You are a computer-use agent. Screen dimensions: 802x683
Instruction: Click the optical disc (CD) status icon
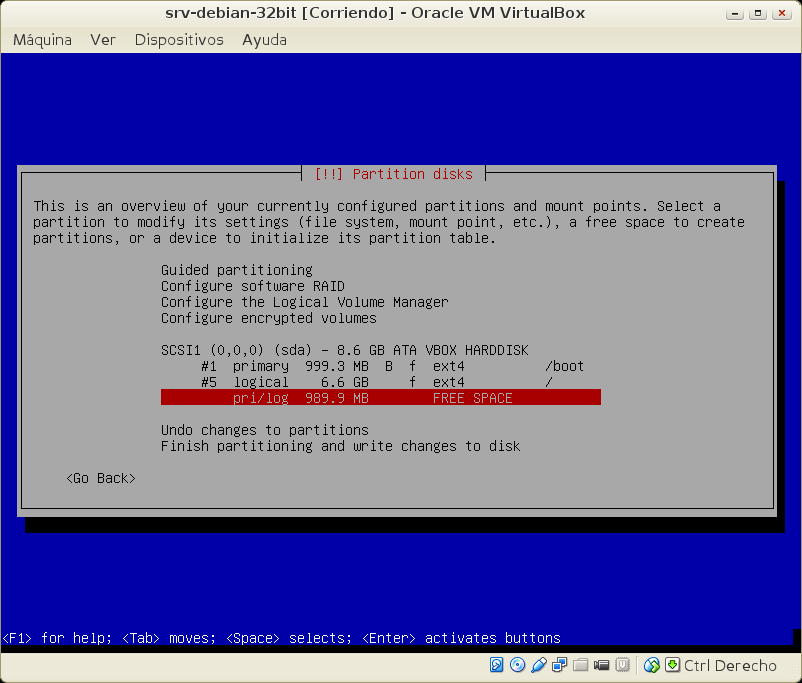tap(517, 665)
